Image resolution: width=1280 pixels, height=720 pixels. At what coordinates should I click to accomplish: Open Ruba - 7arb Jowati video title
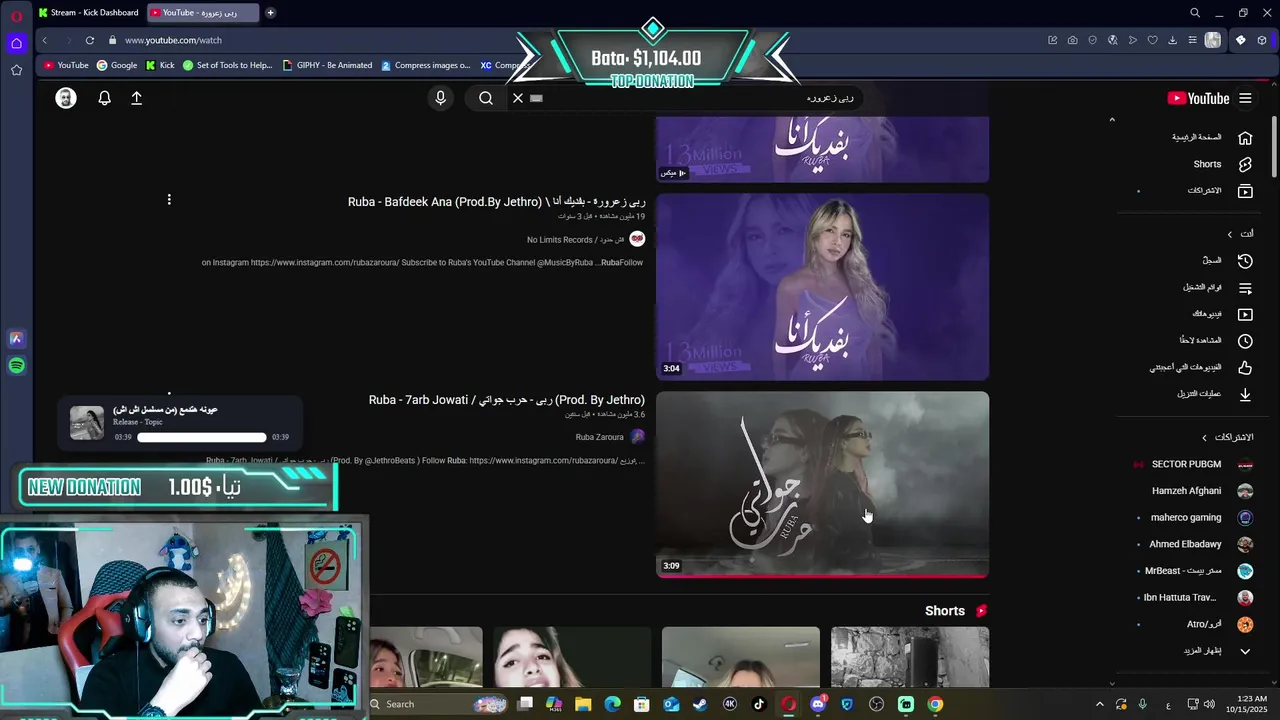pos(507,400)
